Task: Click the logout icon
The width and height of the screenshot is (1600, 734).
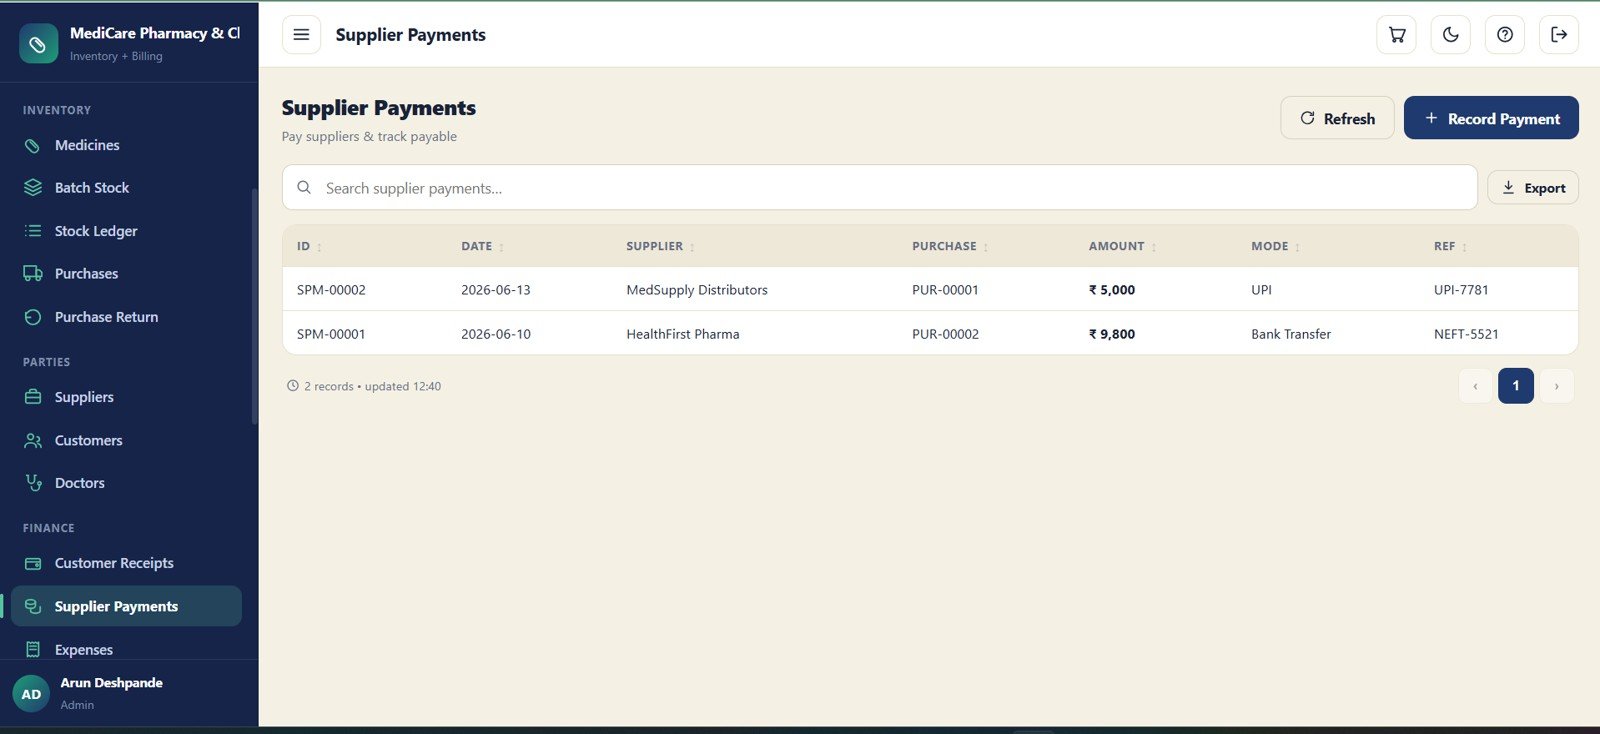Action: coord(1559,35)
